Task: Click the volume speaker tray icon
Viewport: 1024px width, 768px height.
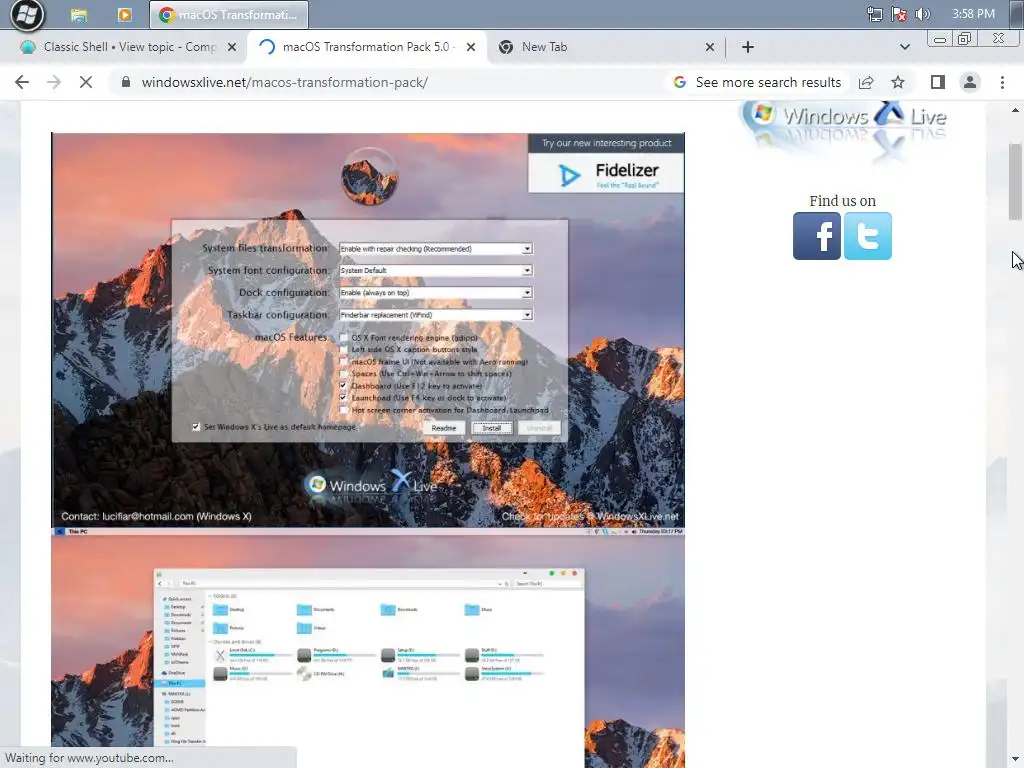Action: tap(923, 14)
